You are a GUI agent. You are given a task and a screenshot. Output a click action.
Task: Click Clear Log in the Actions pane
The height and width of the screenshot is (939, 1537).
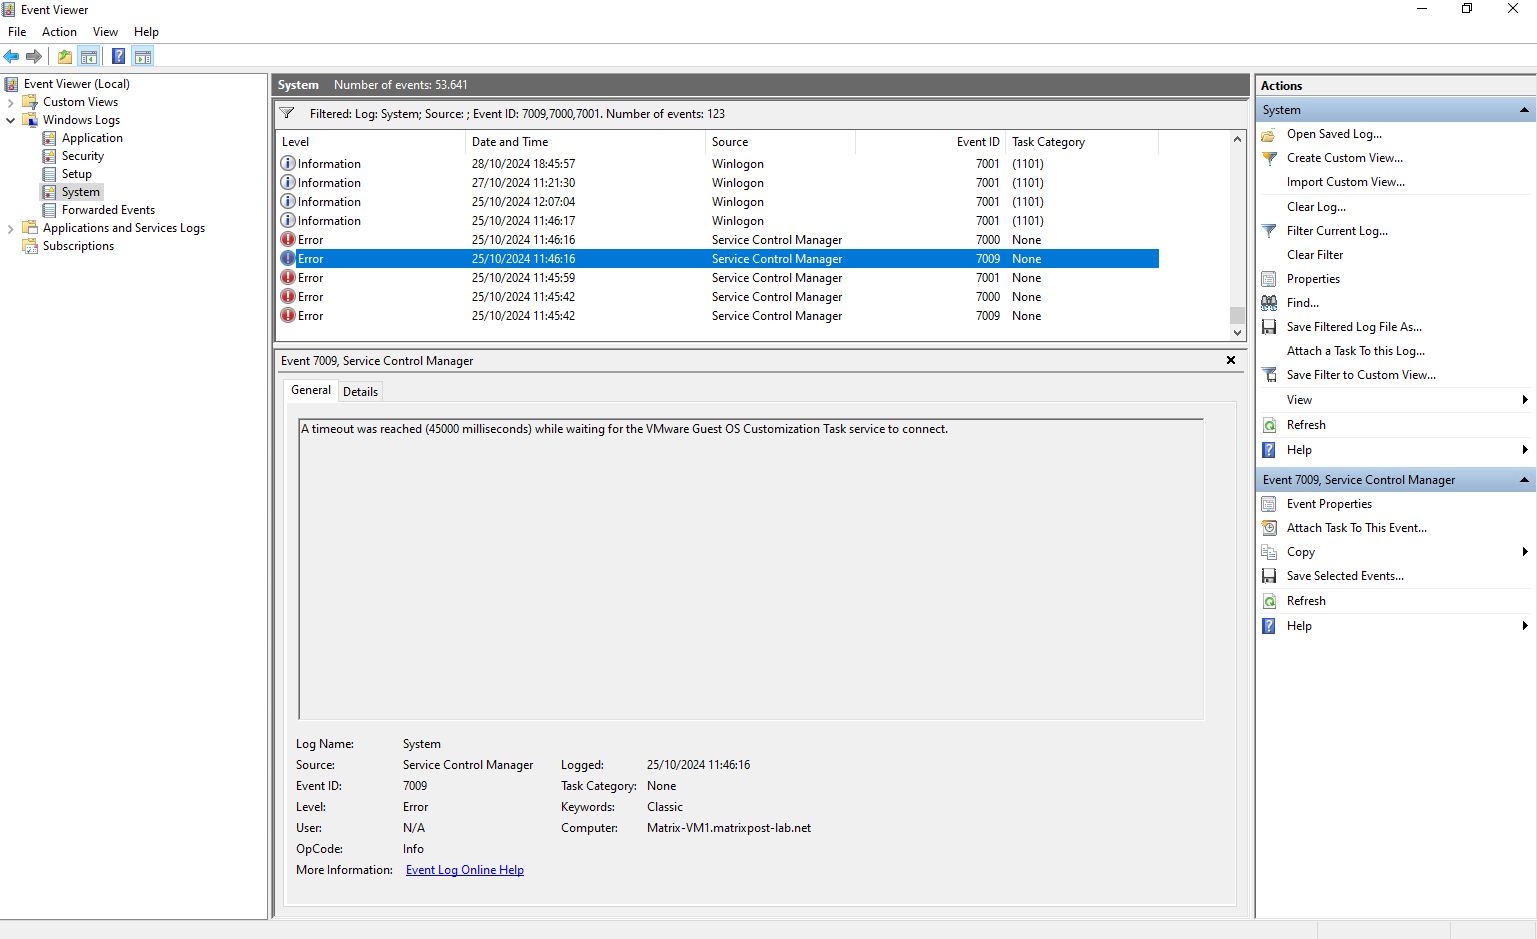pyautogui.click(x=1316, y=207)
